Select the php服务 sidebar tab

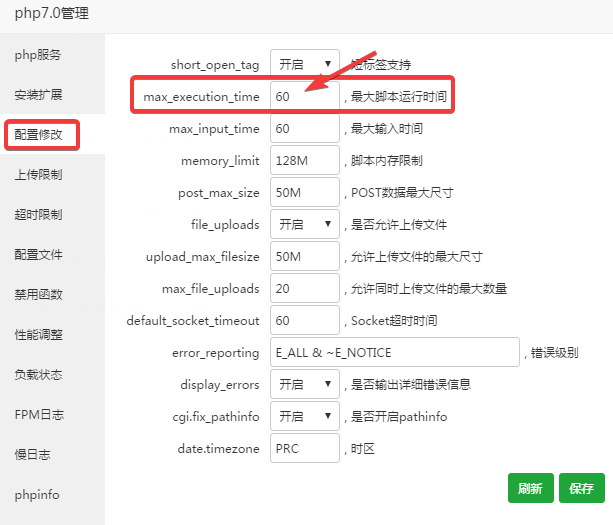[x=38, y=55]
